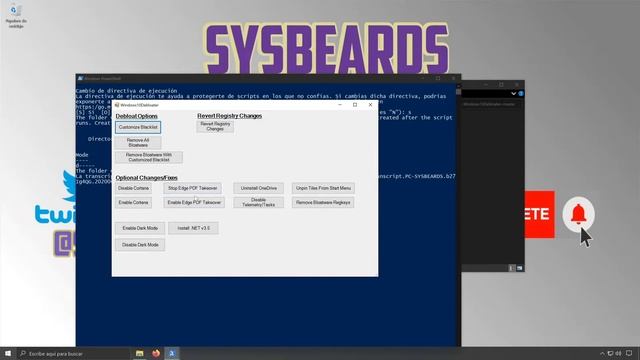Click Stop Edge PDF Takeover
Screen dimensions: 640x360
click(x=193, y=188)
